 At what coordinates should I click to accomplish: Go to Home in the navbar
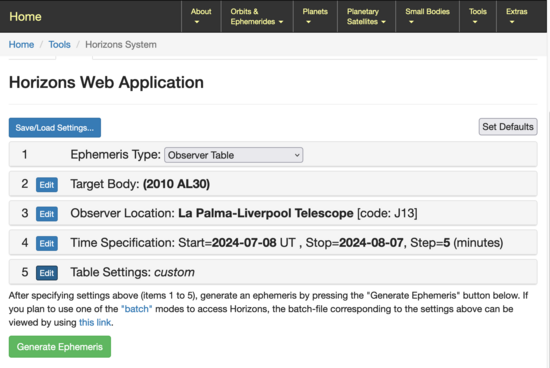pyautogui.click(x=25, y=16)
